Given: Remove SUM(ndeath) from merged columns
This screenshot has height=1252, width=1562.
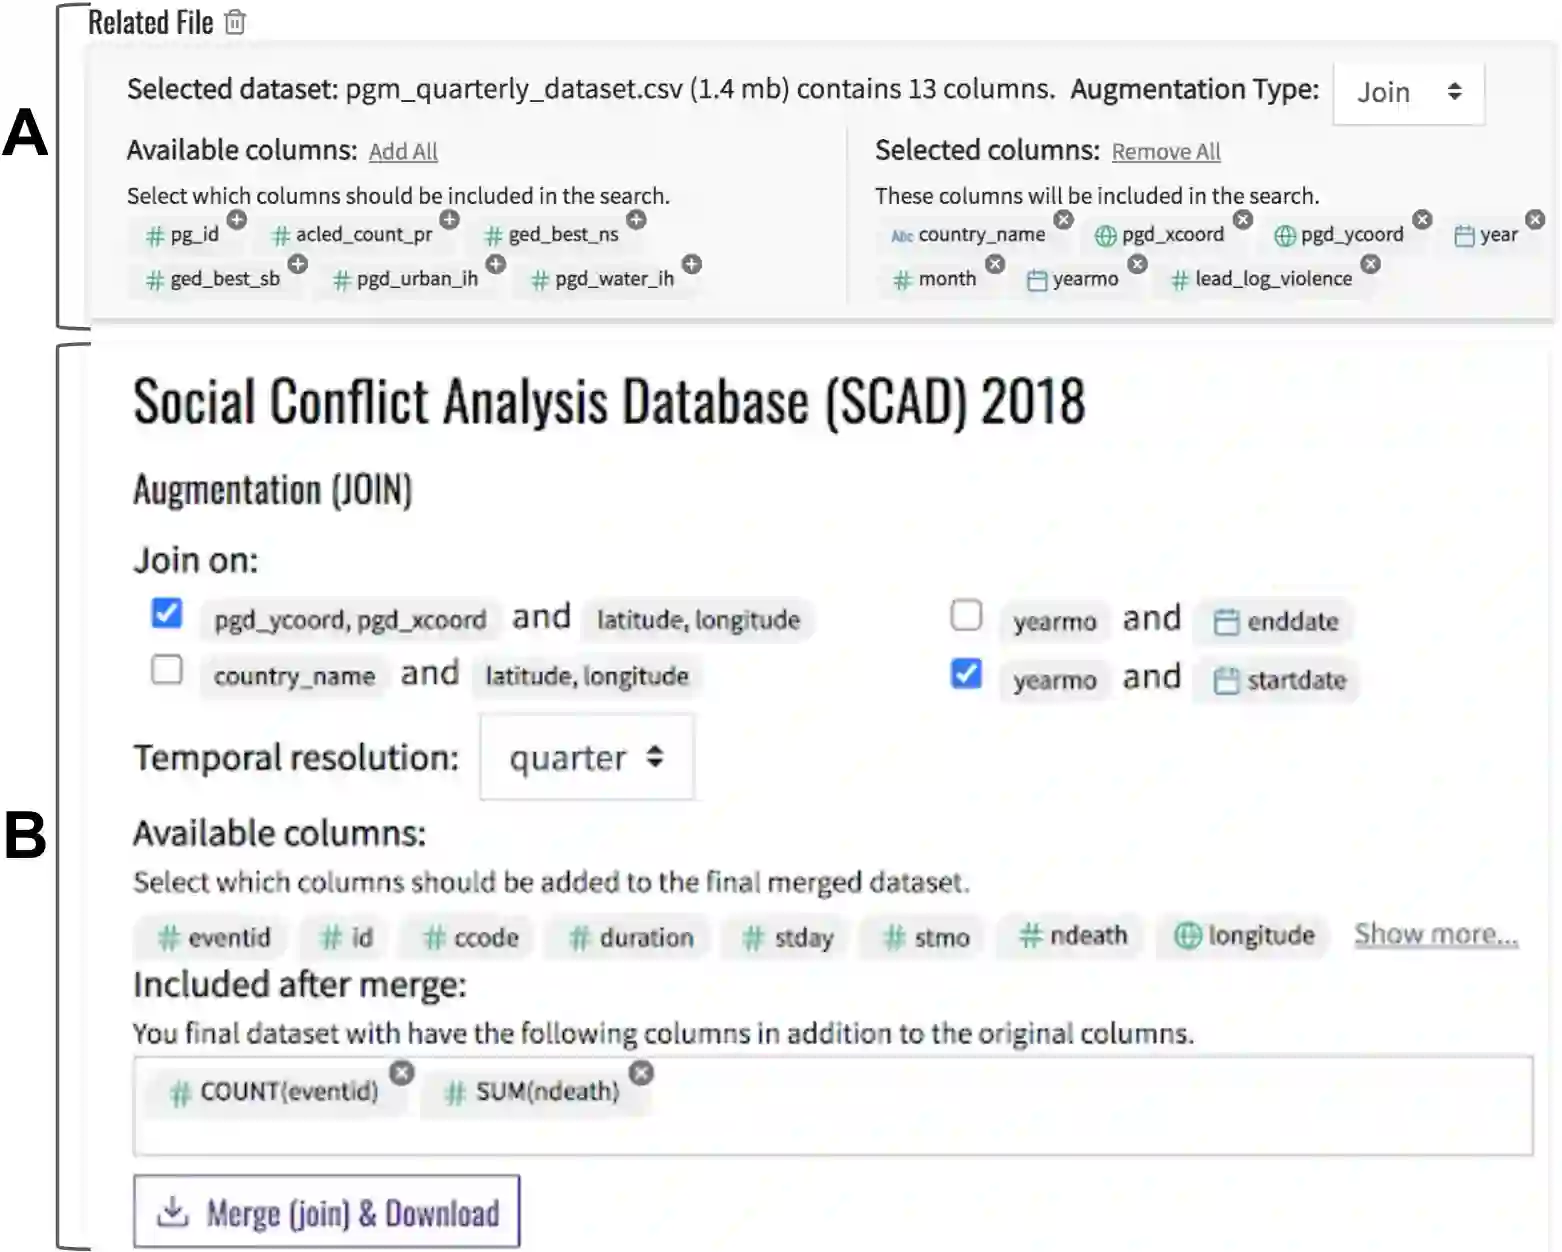Looking at the screenshot, I should tap(641, 1073).
